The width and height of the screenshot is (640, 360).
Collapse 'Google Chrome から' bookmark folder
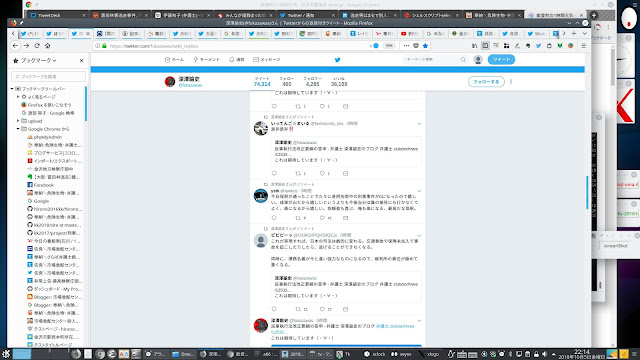click(18, 129)
